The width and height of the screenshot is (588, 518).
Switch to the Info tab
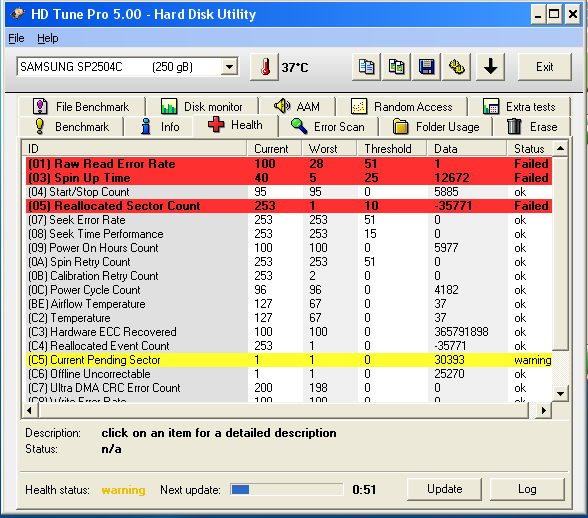pyautogui.click(x=159, y=127)
